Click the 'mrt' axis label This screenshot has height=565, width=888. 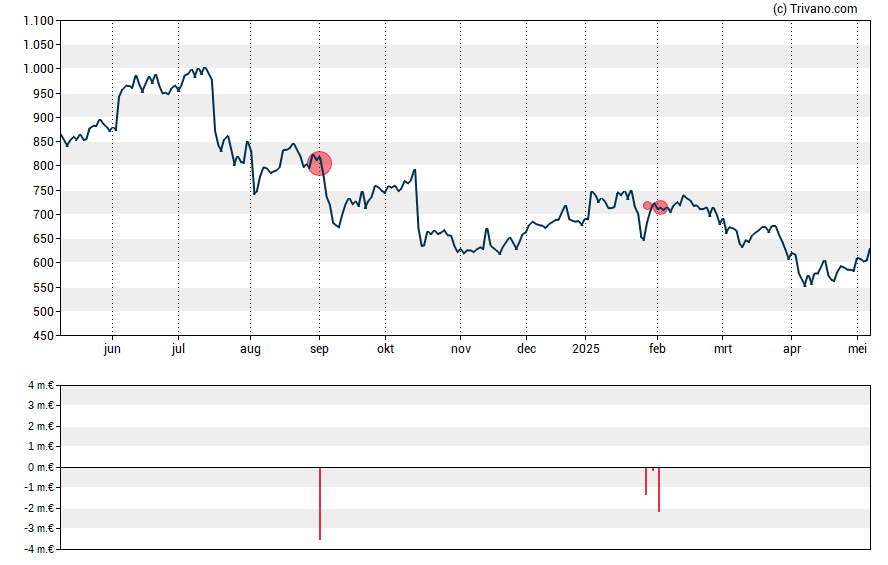(723, 349)
